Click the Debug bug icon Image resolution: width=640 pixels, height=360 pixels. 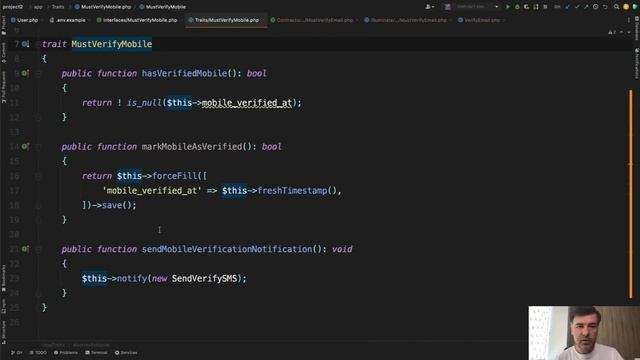pos(517,7)
